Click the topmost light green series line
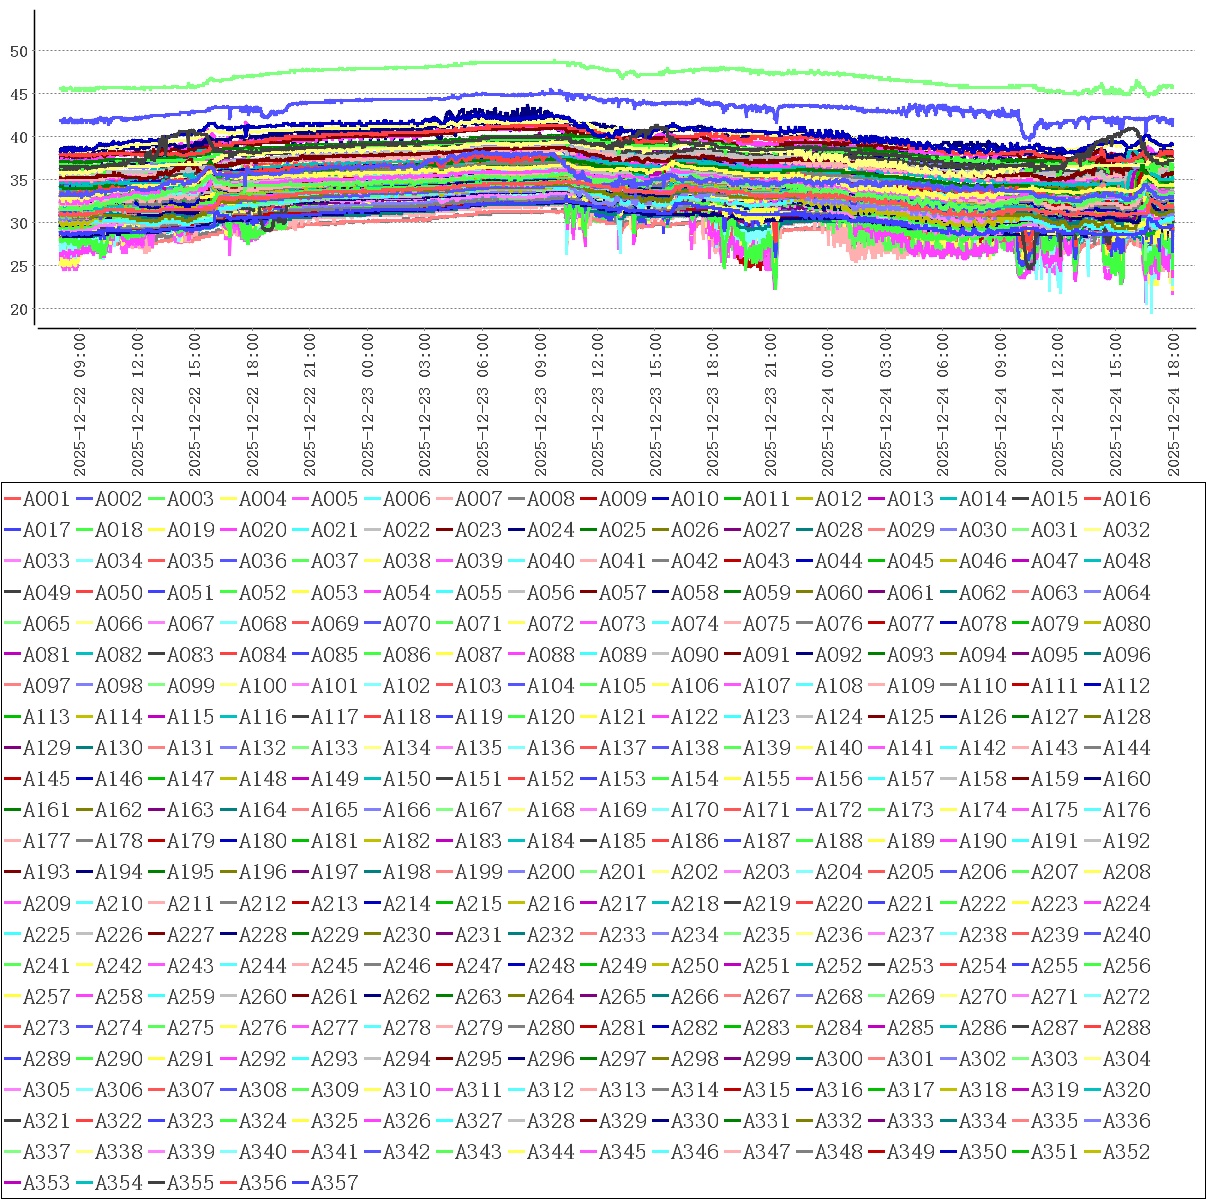Viewport: 1207px width, 1200px height. (x=500, y=62)
